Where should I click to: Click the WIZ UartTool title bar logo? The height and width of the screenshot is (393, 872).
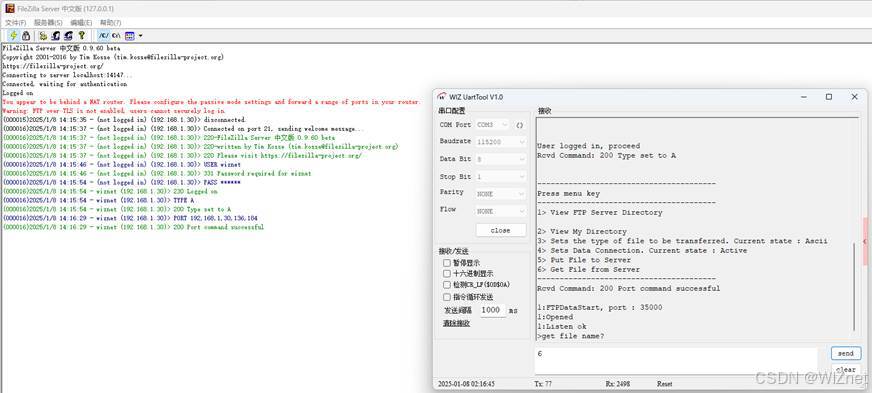point(442,97)
